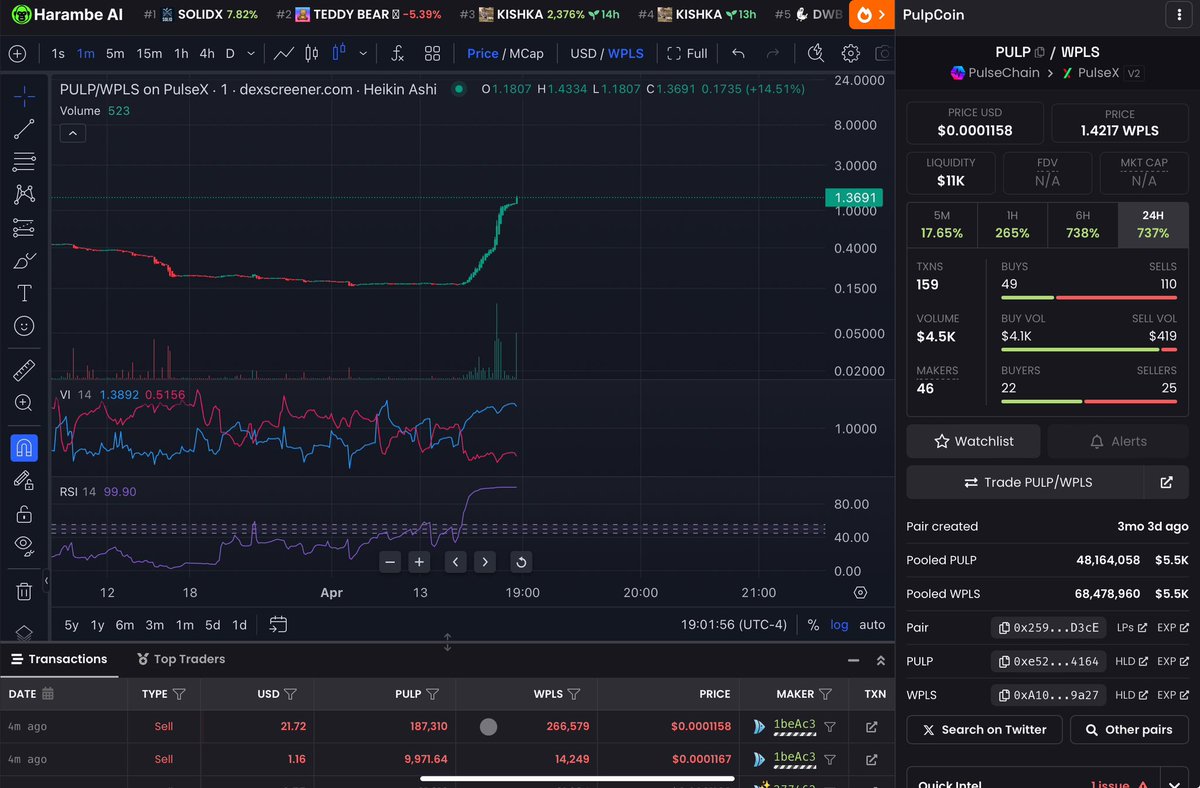Open chart settings gear in toolbar
Screen dimensions: 1200x788
851,53
